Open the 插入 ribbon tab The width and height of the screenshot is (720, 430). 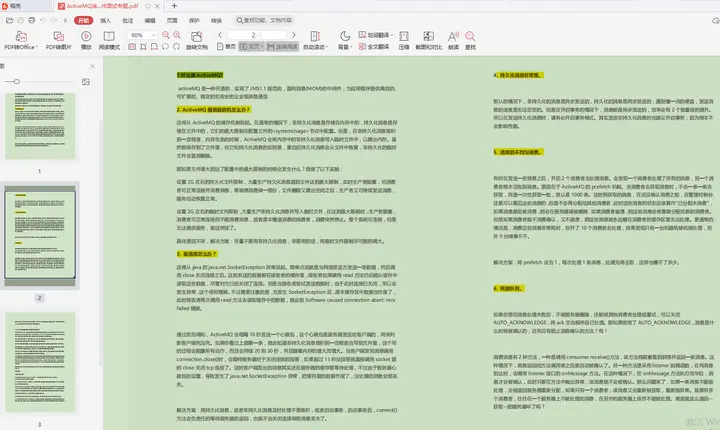pyautogui.click(x=106, y=20)
